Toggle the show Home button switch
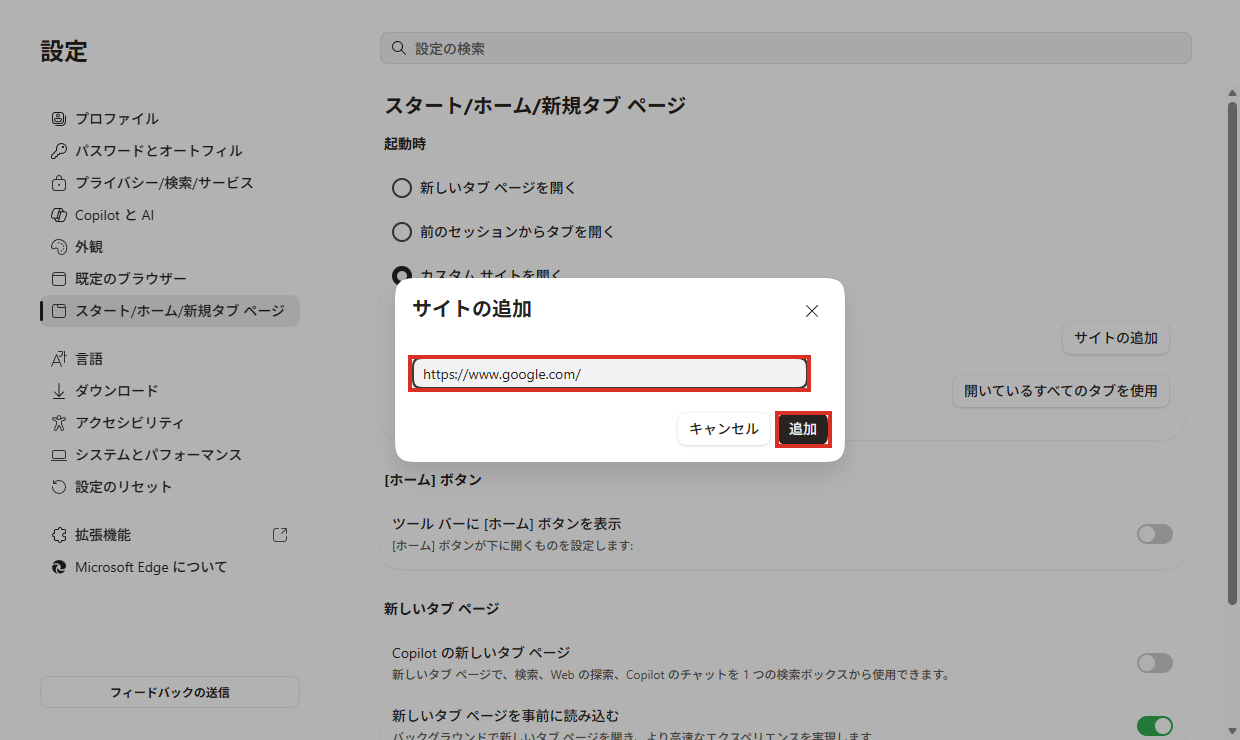 [x=1155, y=534]
